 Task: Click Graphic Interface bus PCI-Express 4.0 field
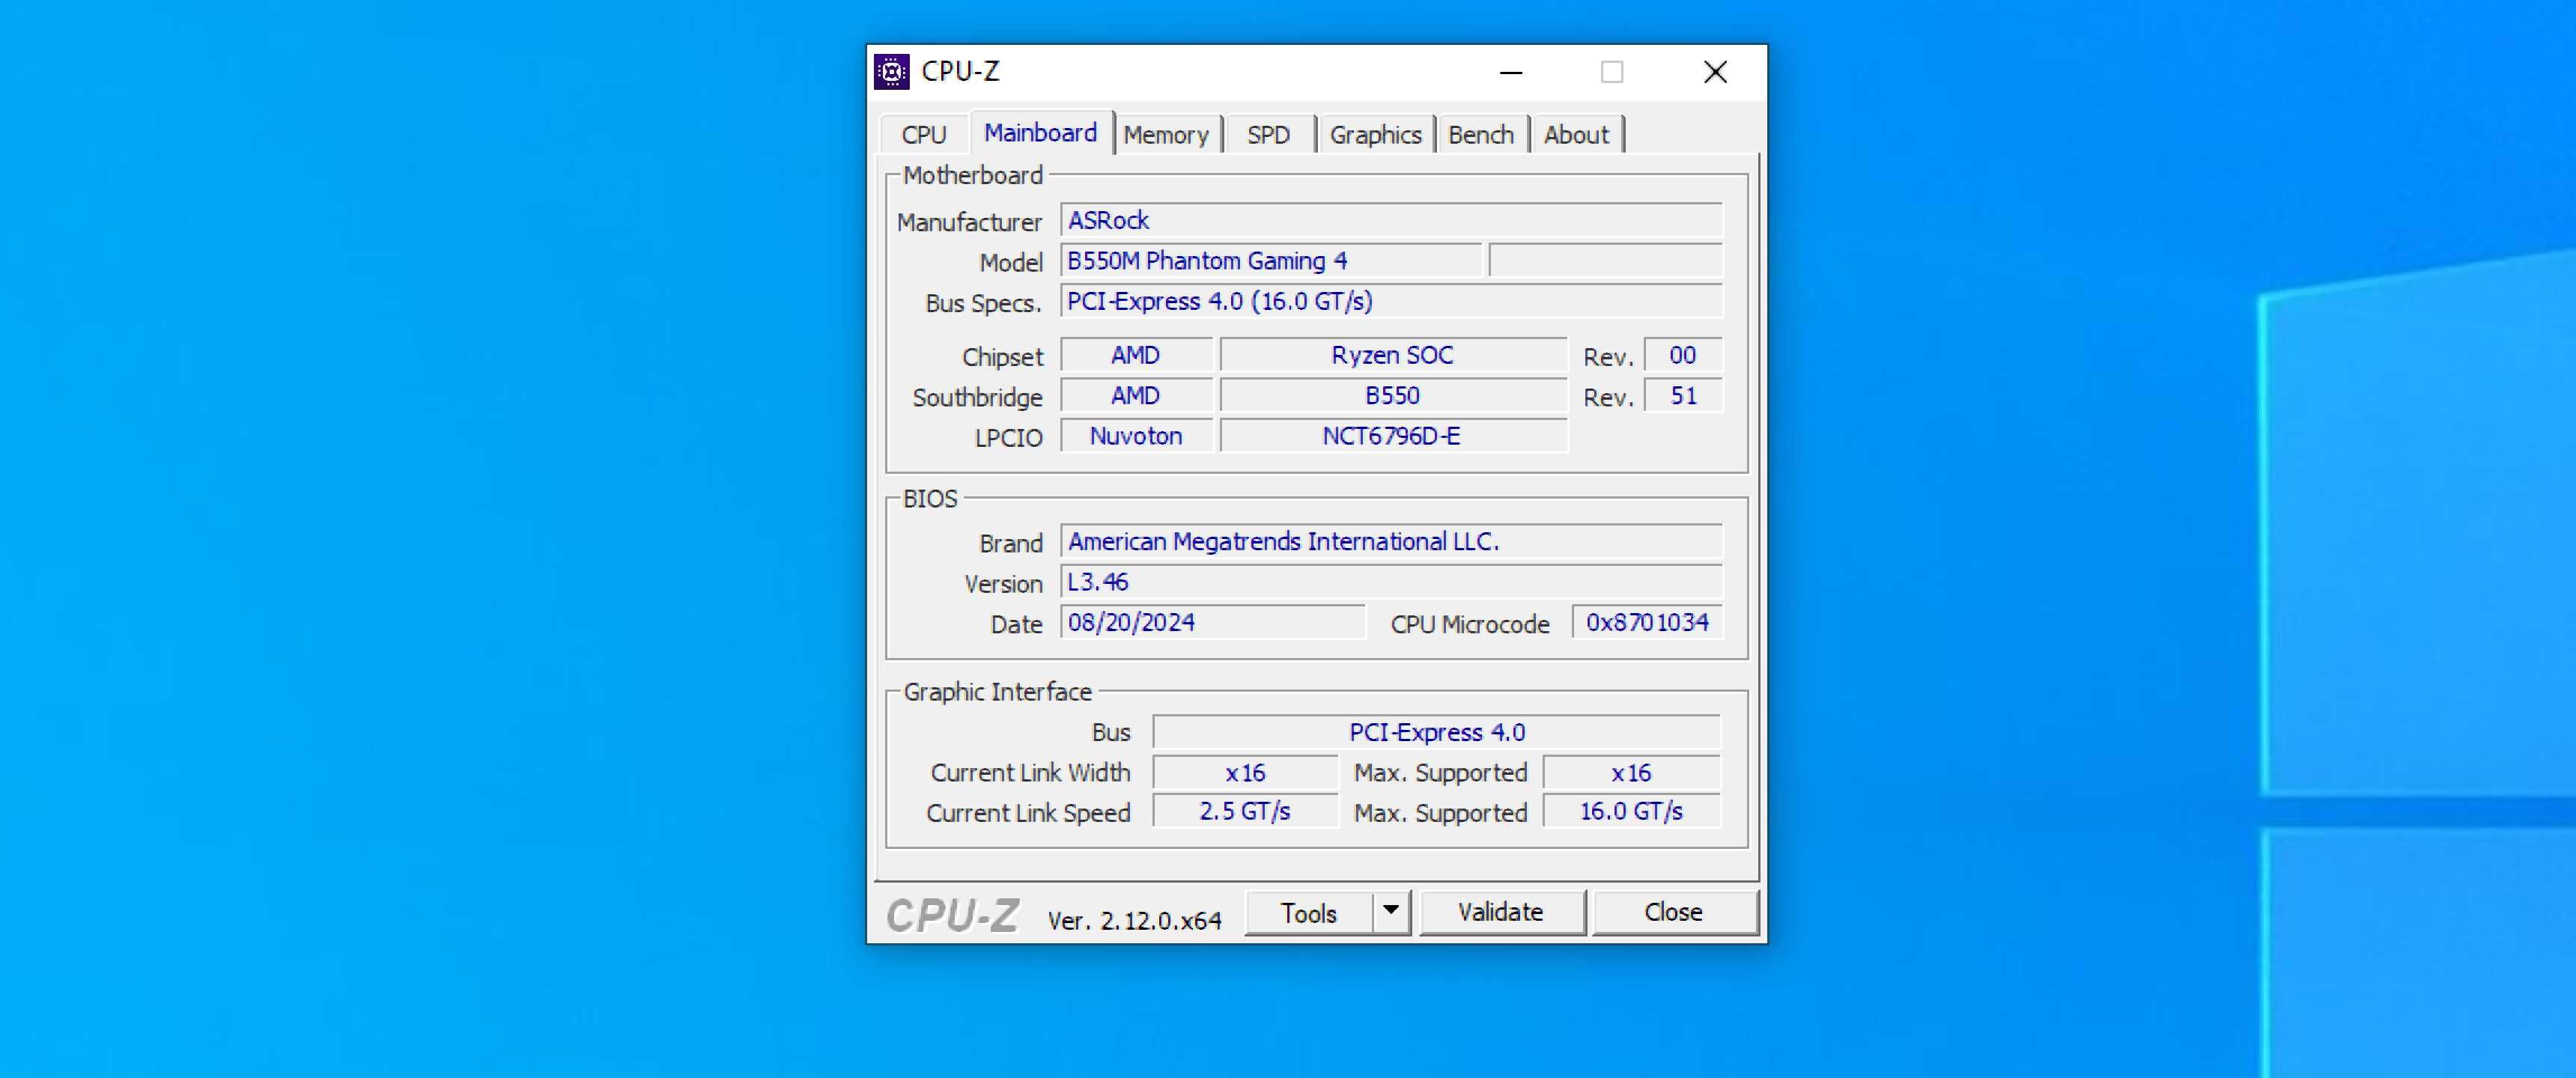[x=1436, y=732]
